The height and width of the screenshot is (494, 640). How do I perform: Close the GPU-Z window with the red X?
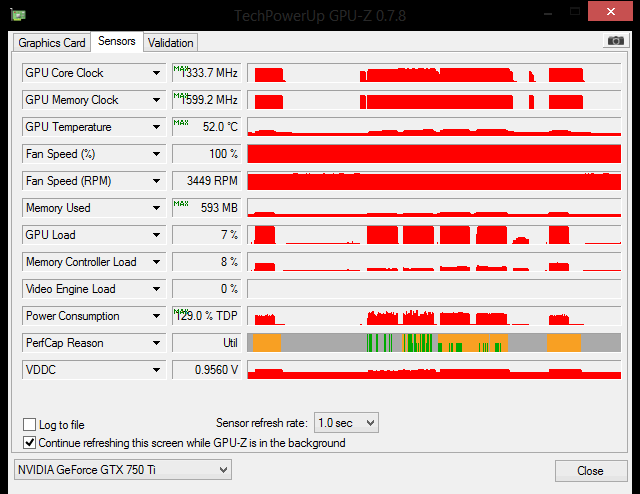[x=610, y=11]
